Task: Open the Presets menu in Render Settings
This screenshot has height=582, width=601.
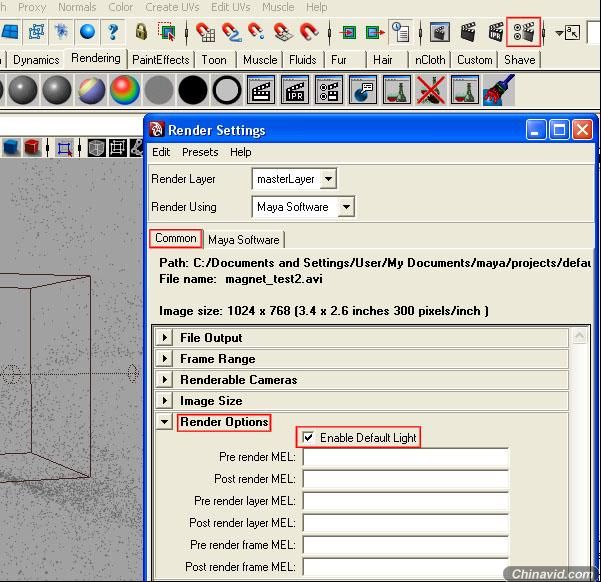Action: click(x=200, y=152)
